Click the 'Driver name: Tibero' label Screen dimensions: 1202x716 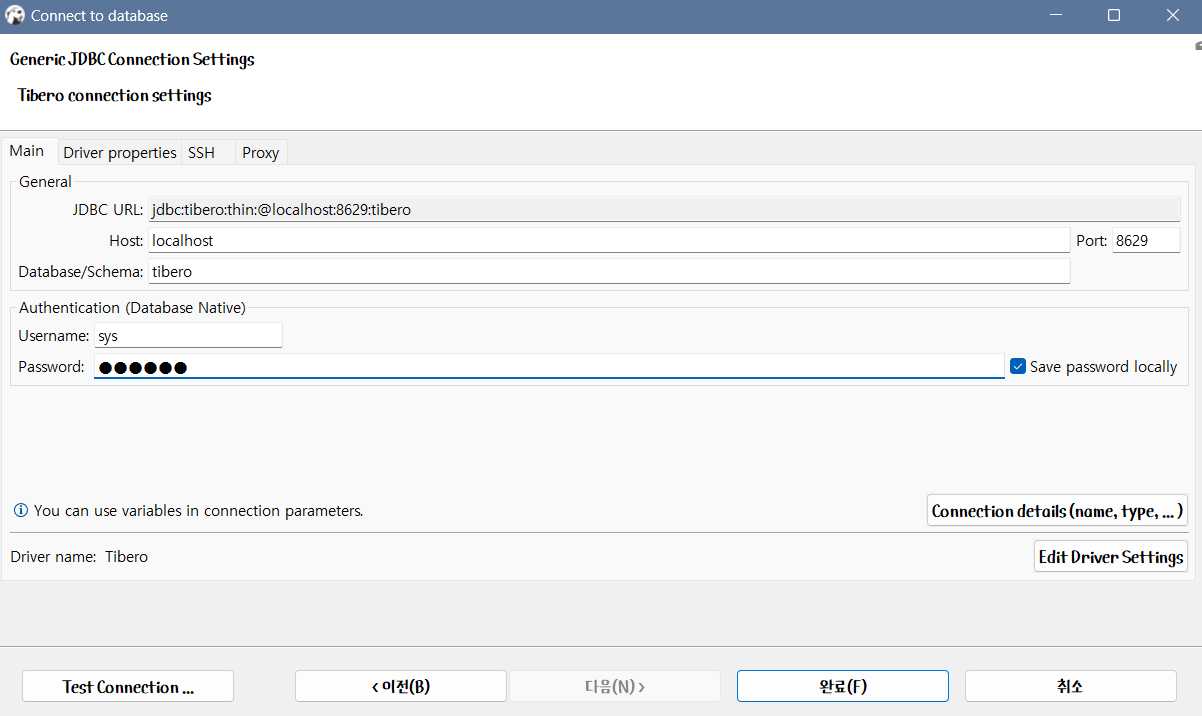(x=79, y=557)
